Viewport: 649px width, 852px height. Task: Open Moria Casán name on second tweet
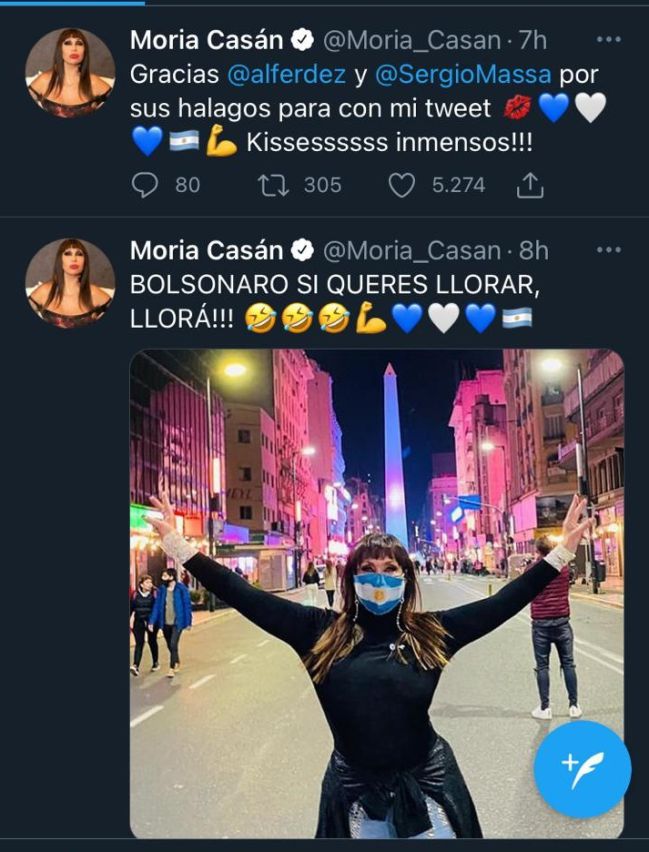coord(207,250)
